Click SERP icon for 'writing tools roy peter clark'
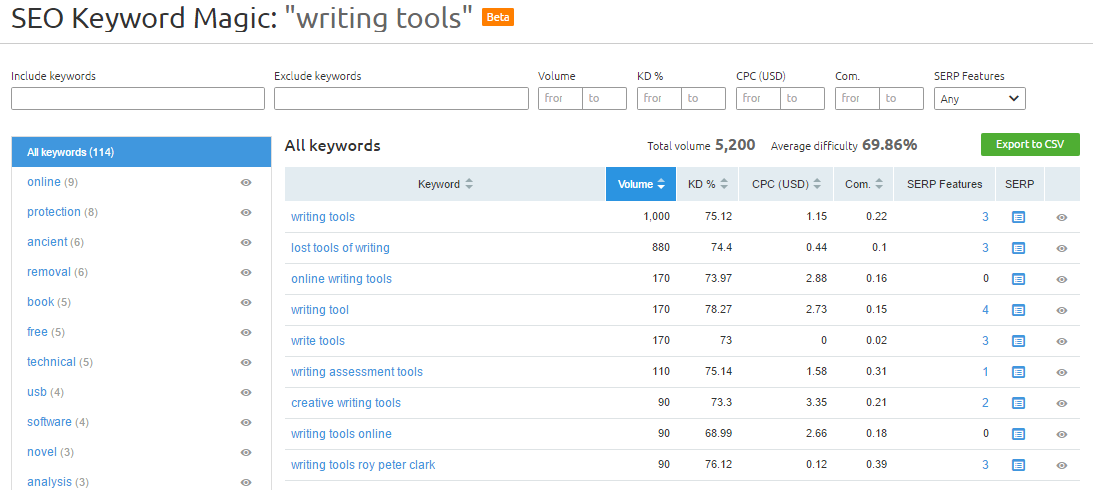1093x490 pixels. (x=1018, y=465)
